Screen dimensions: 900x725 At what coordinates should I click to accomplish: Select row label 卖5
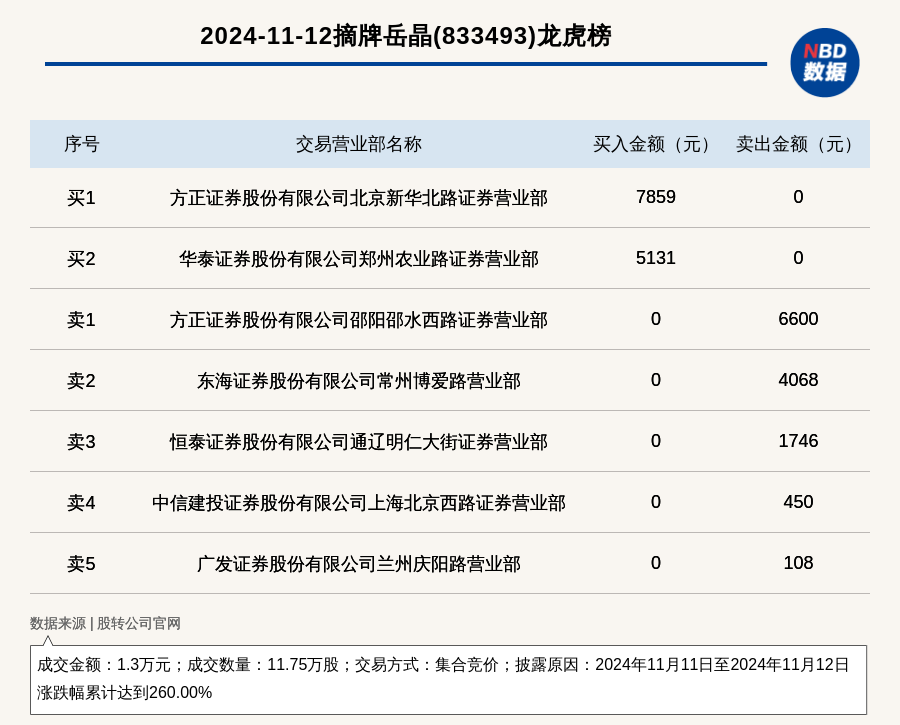(x=82, y=564)
